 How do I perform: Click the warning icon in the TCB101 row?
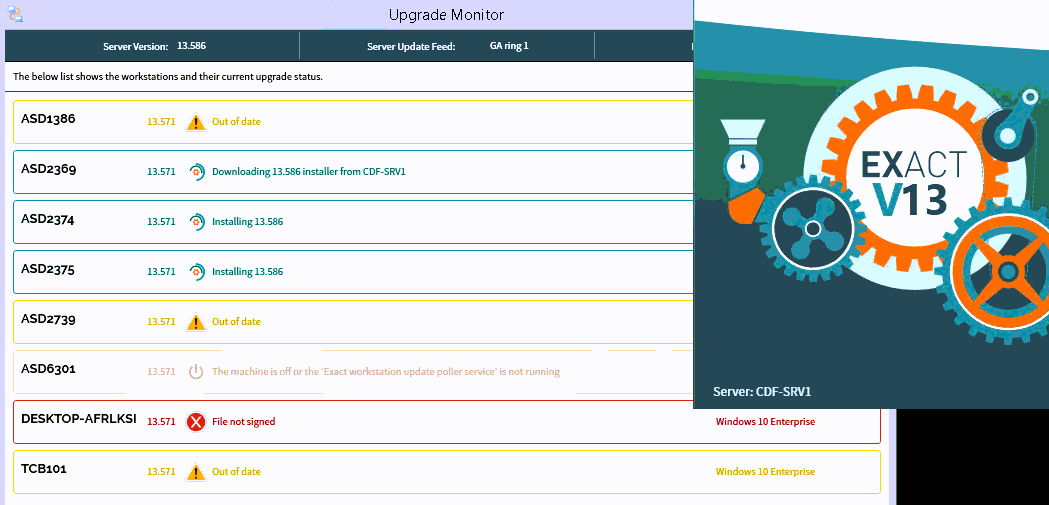coord(195,472)
